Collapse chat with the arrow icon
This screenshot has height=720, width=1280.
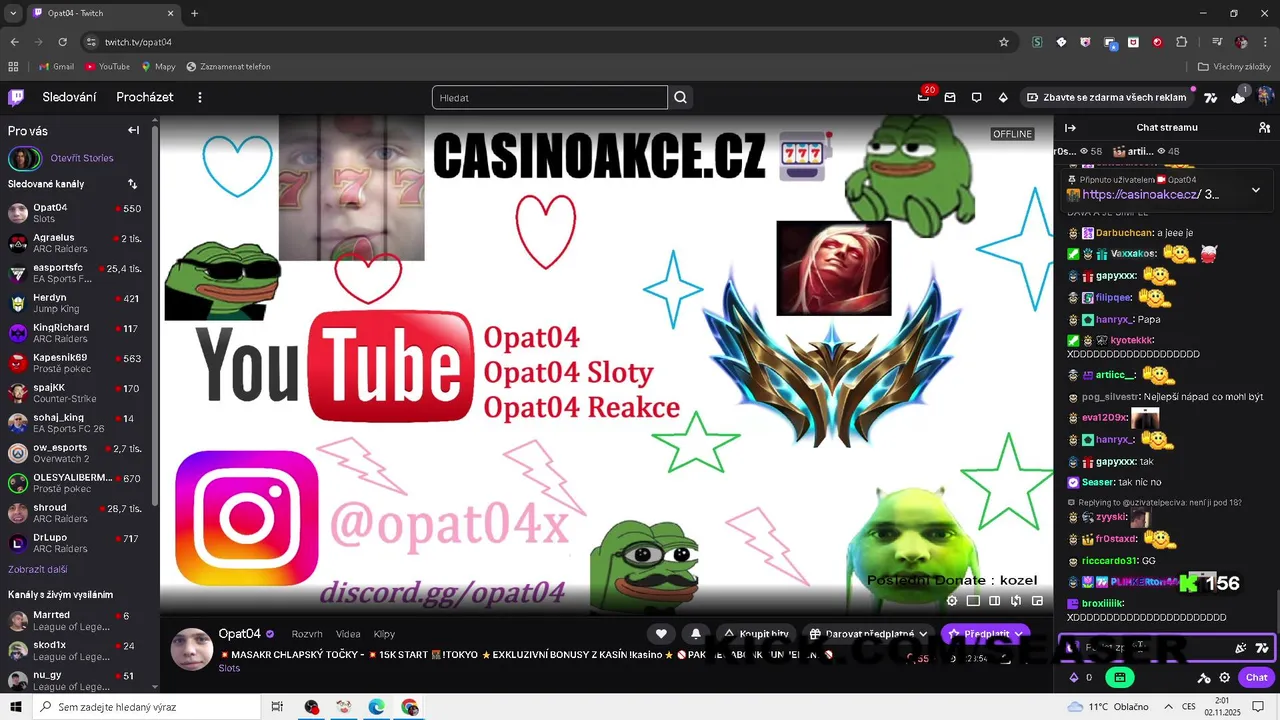[x=1070, y=128]
